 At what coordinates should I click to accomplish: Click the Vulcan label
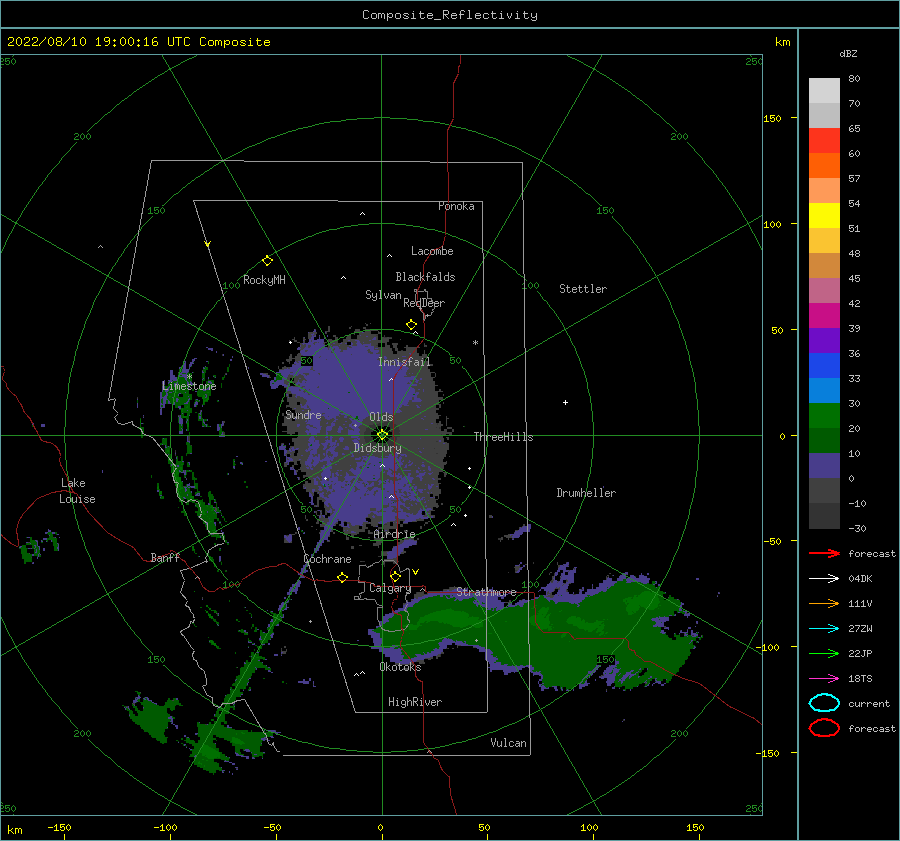click(x=508, y=743)
